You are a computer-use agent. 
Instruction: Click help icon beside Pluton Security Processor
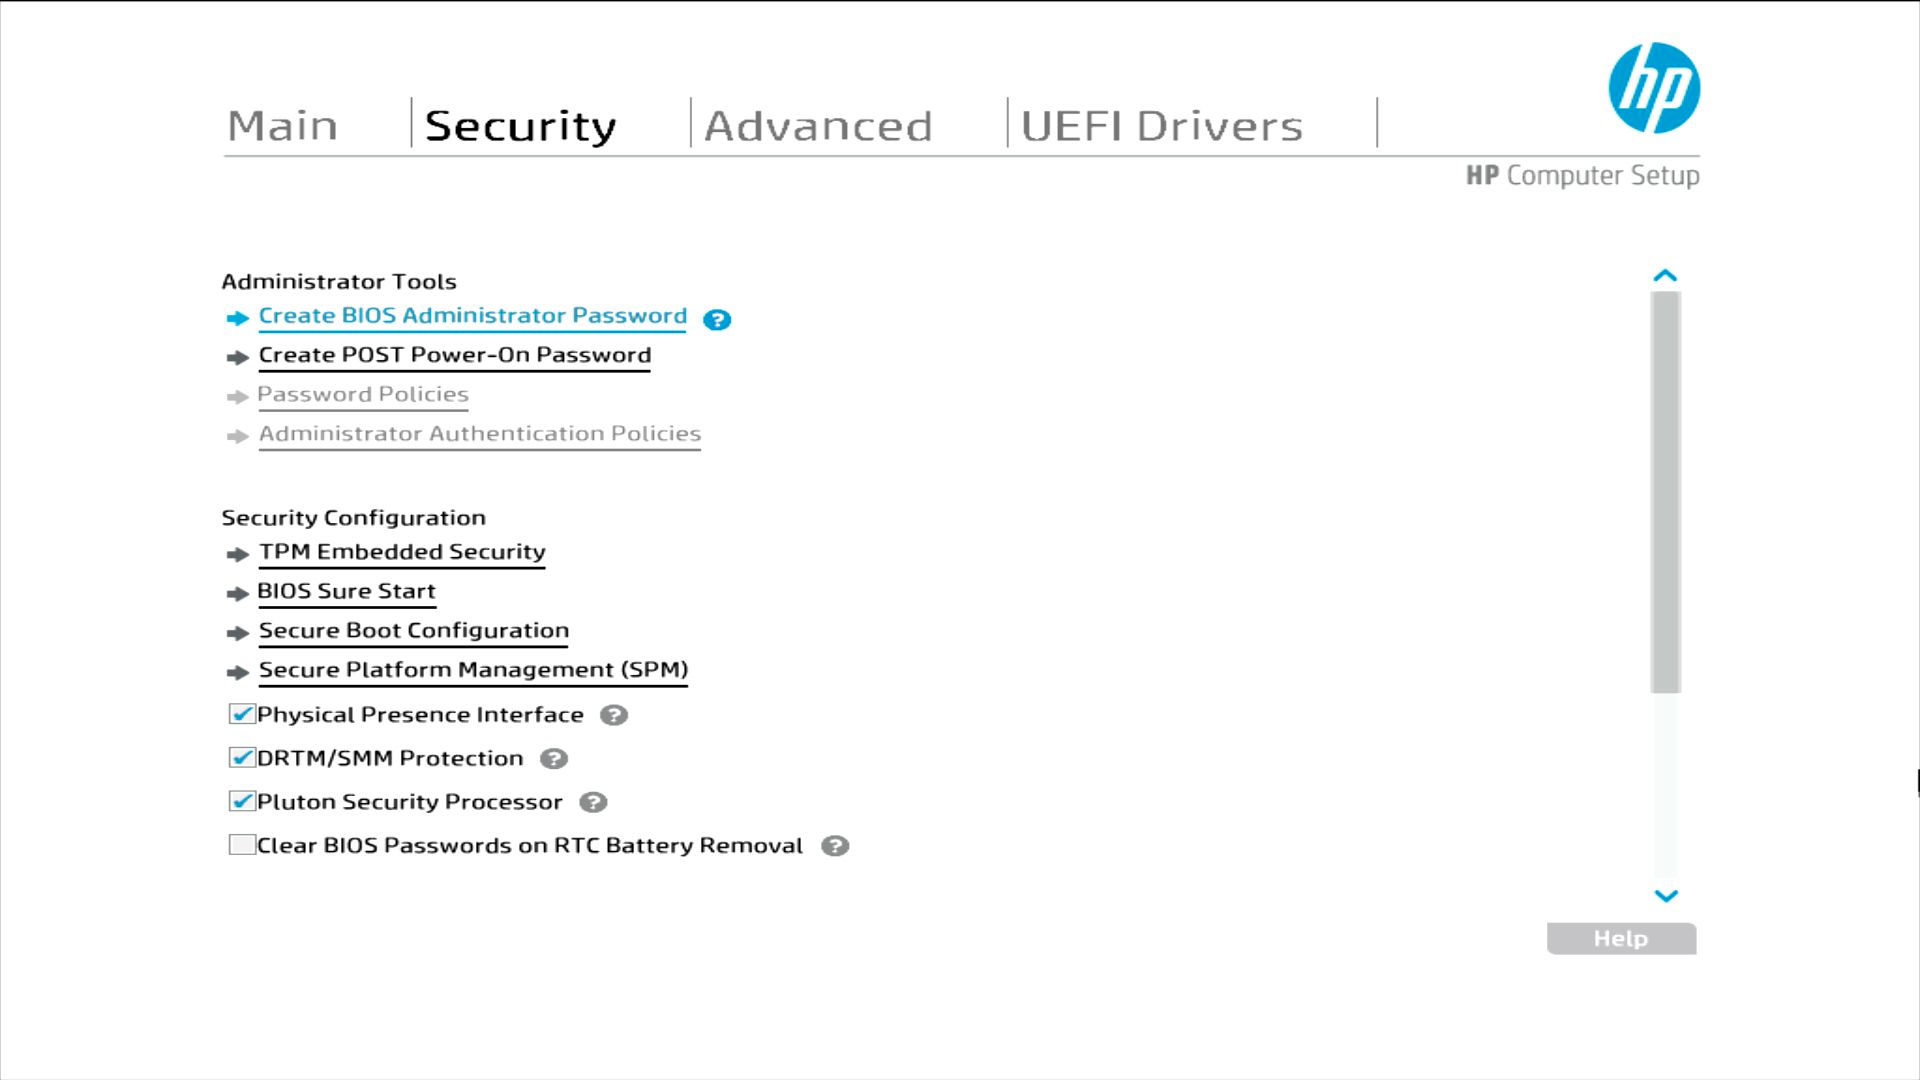593,802
